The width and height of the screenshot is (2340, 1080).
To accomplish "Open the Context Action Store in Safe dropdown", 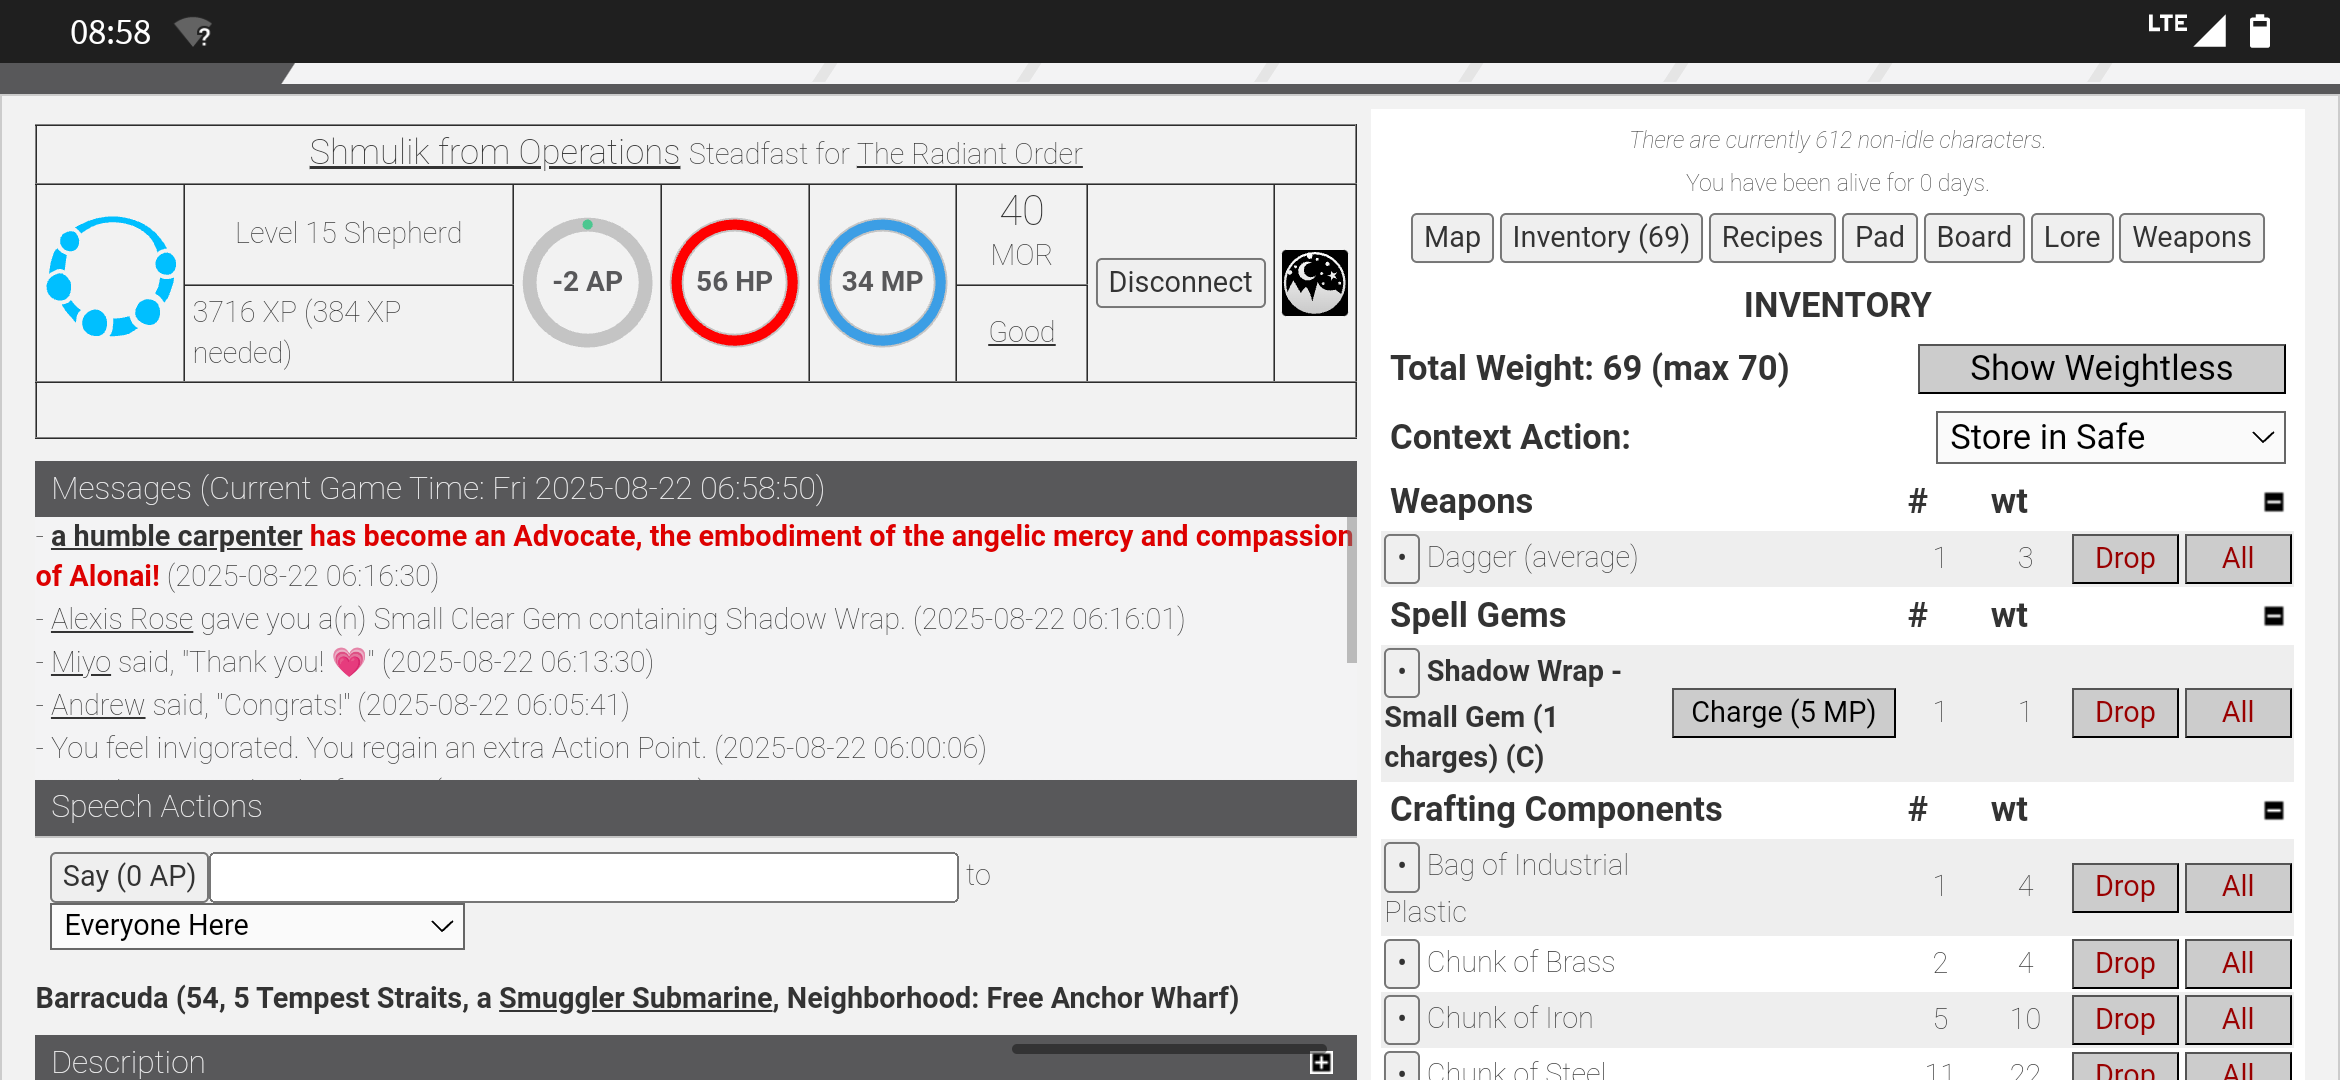I will click(2110, 438).
